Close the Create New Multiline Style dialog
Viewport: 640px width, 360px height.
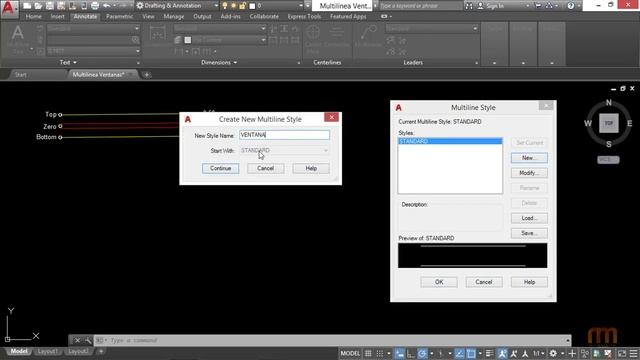click(x=331, y=117)
